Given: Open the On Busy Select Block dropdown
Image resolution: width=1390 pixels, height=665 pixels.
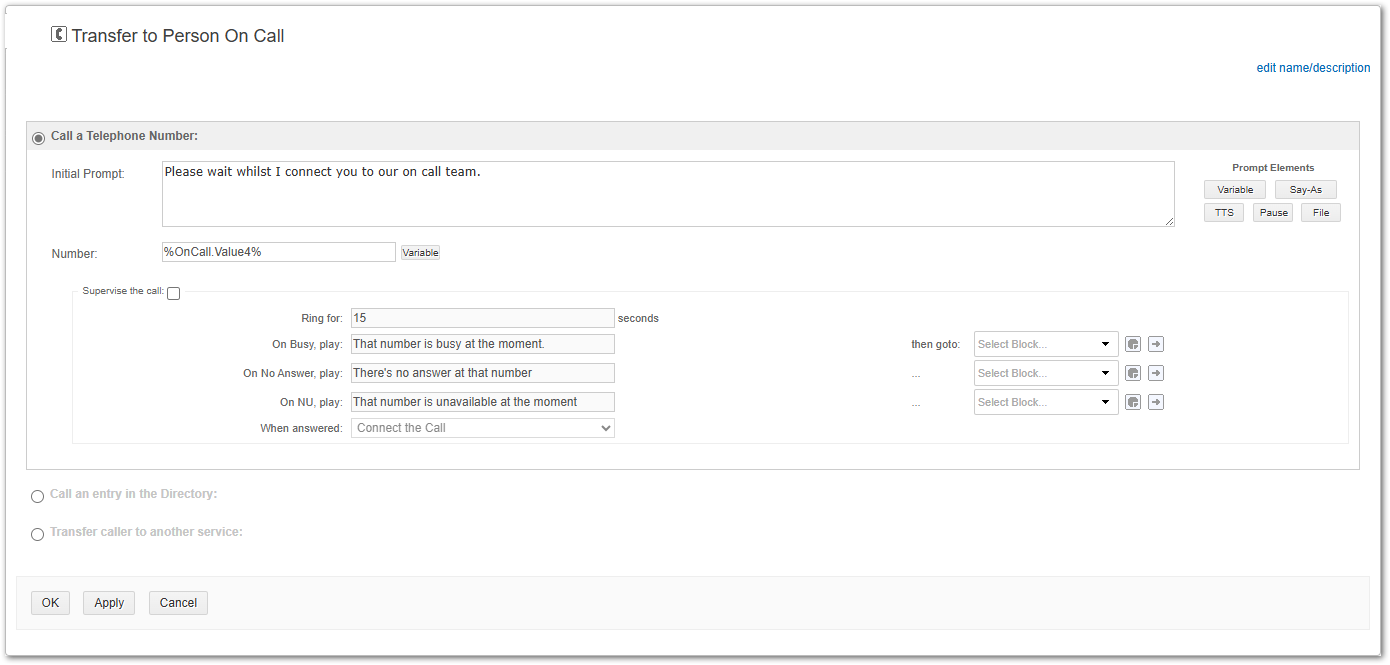Looking at the screenshot, I should click(x=1045, y=344).
